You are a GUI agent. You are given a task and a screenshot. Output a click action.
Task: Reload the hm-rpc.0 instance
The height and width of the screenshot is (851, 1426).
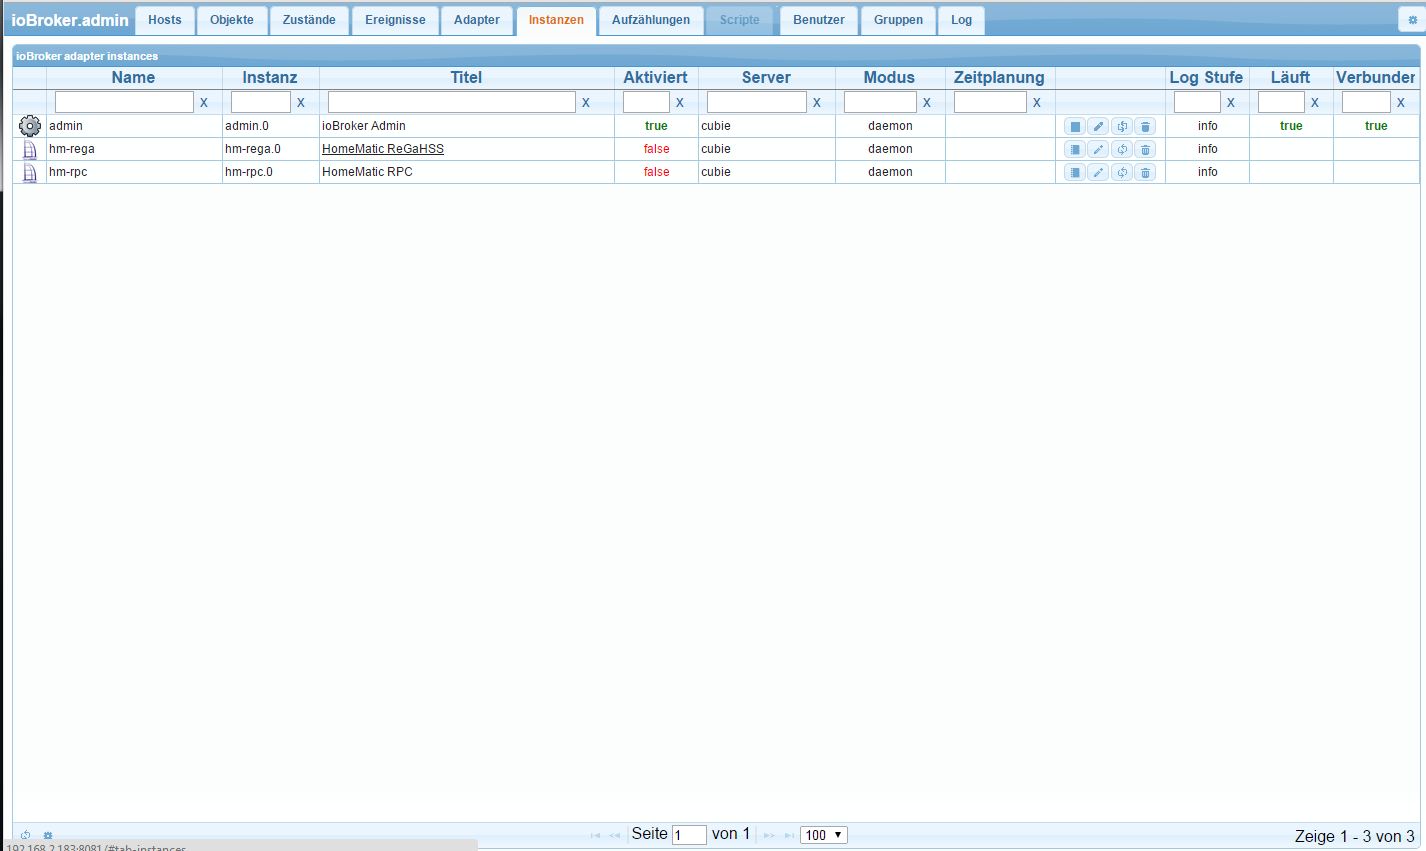point(1122,172)
